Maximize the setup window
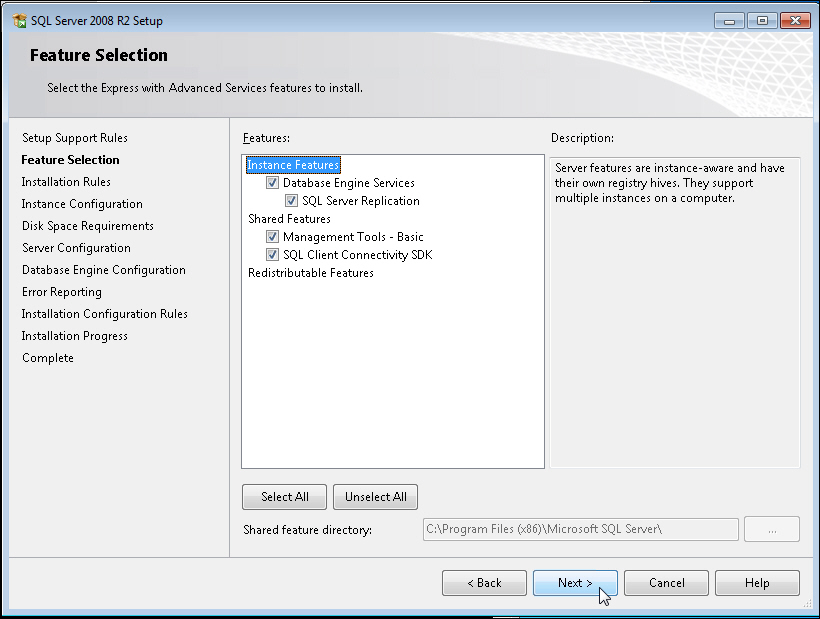Screen dimensions: 820x619 (762, 20)
